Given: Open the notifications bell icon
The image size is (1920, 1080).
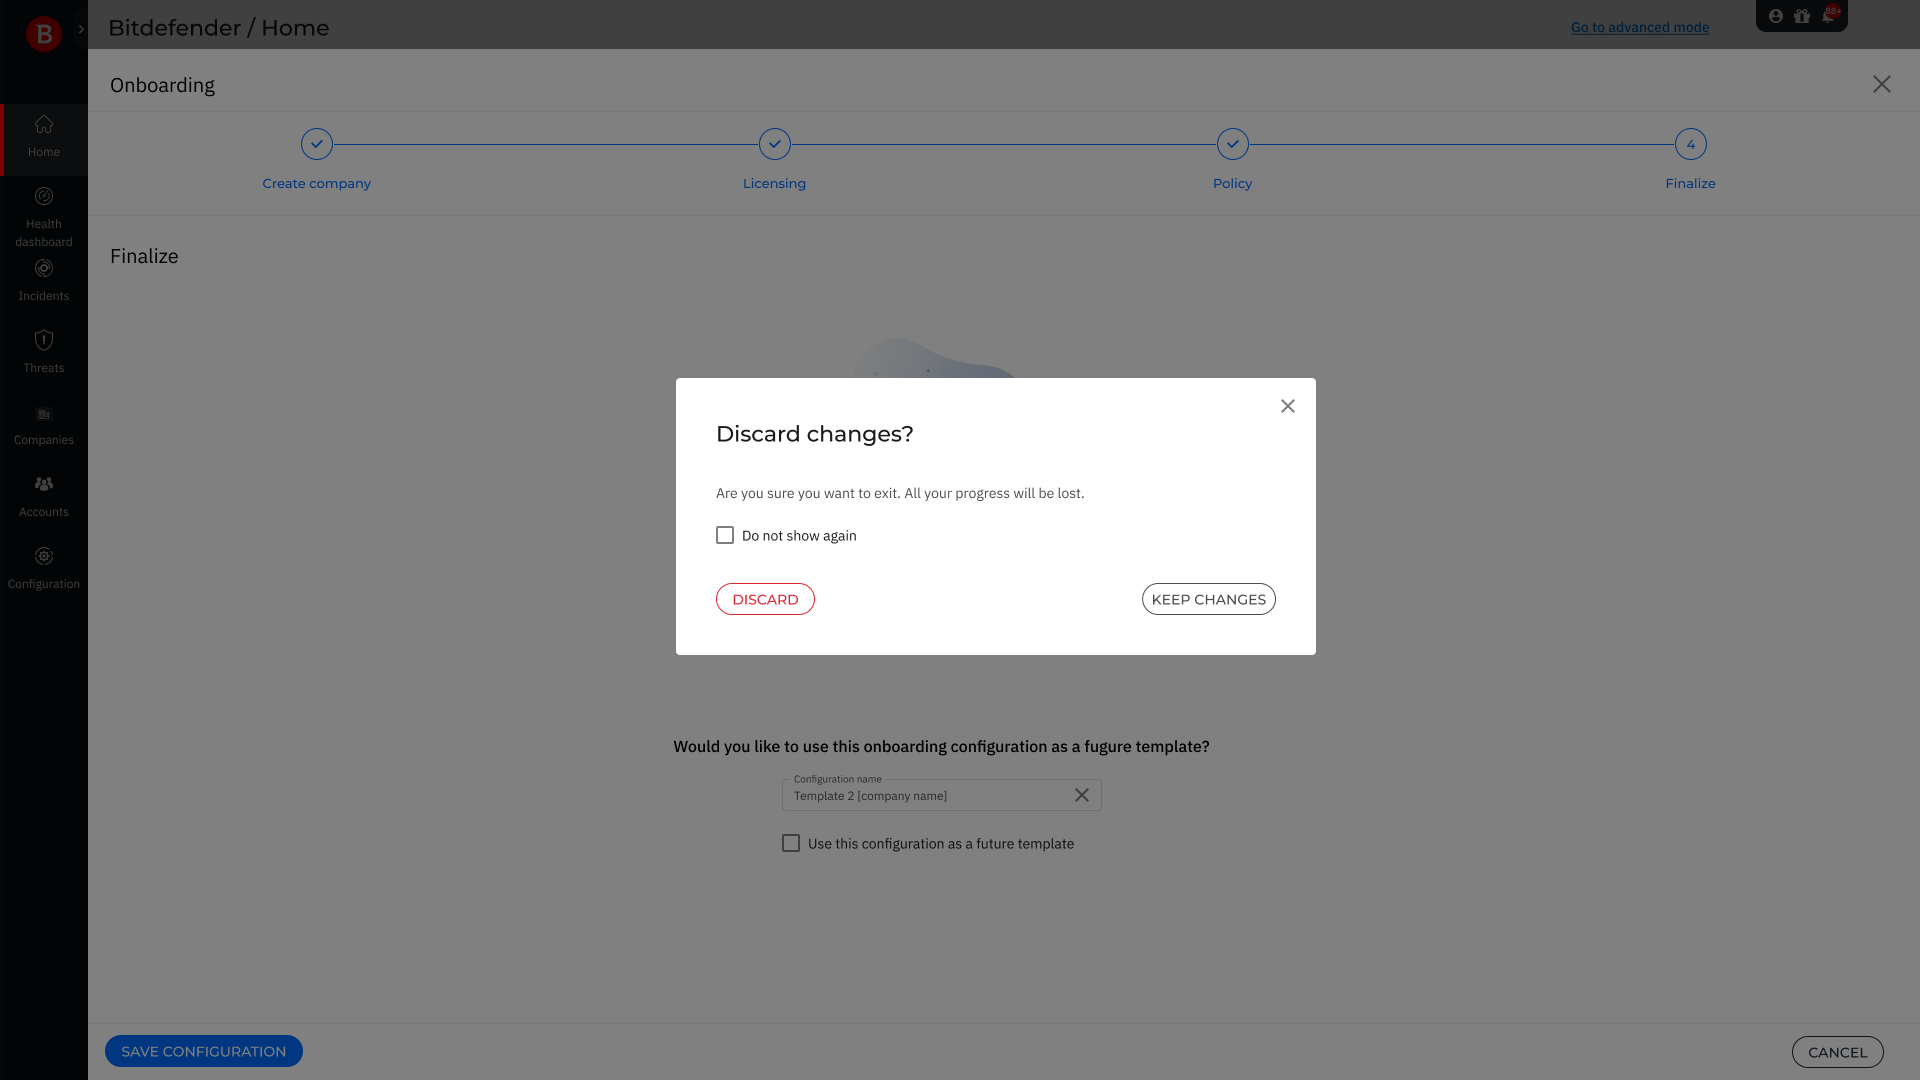Looking at the screenshot, I should point(1828,15).
